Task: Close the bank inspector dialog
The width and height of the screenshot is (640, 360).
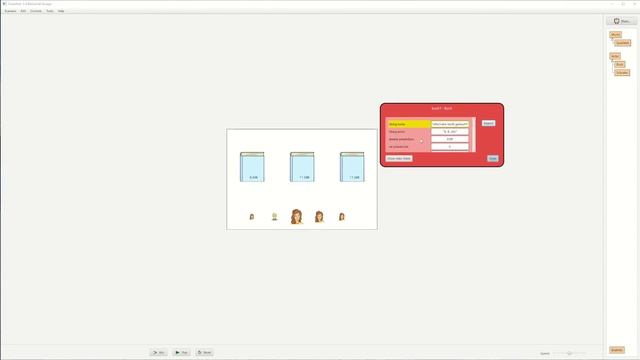Action: (x=493, y=158)
